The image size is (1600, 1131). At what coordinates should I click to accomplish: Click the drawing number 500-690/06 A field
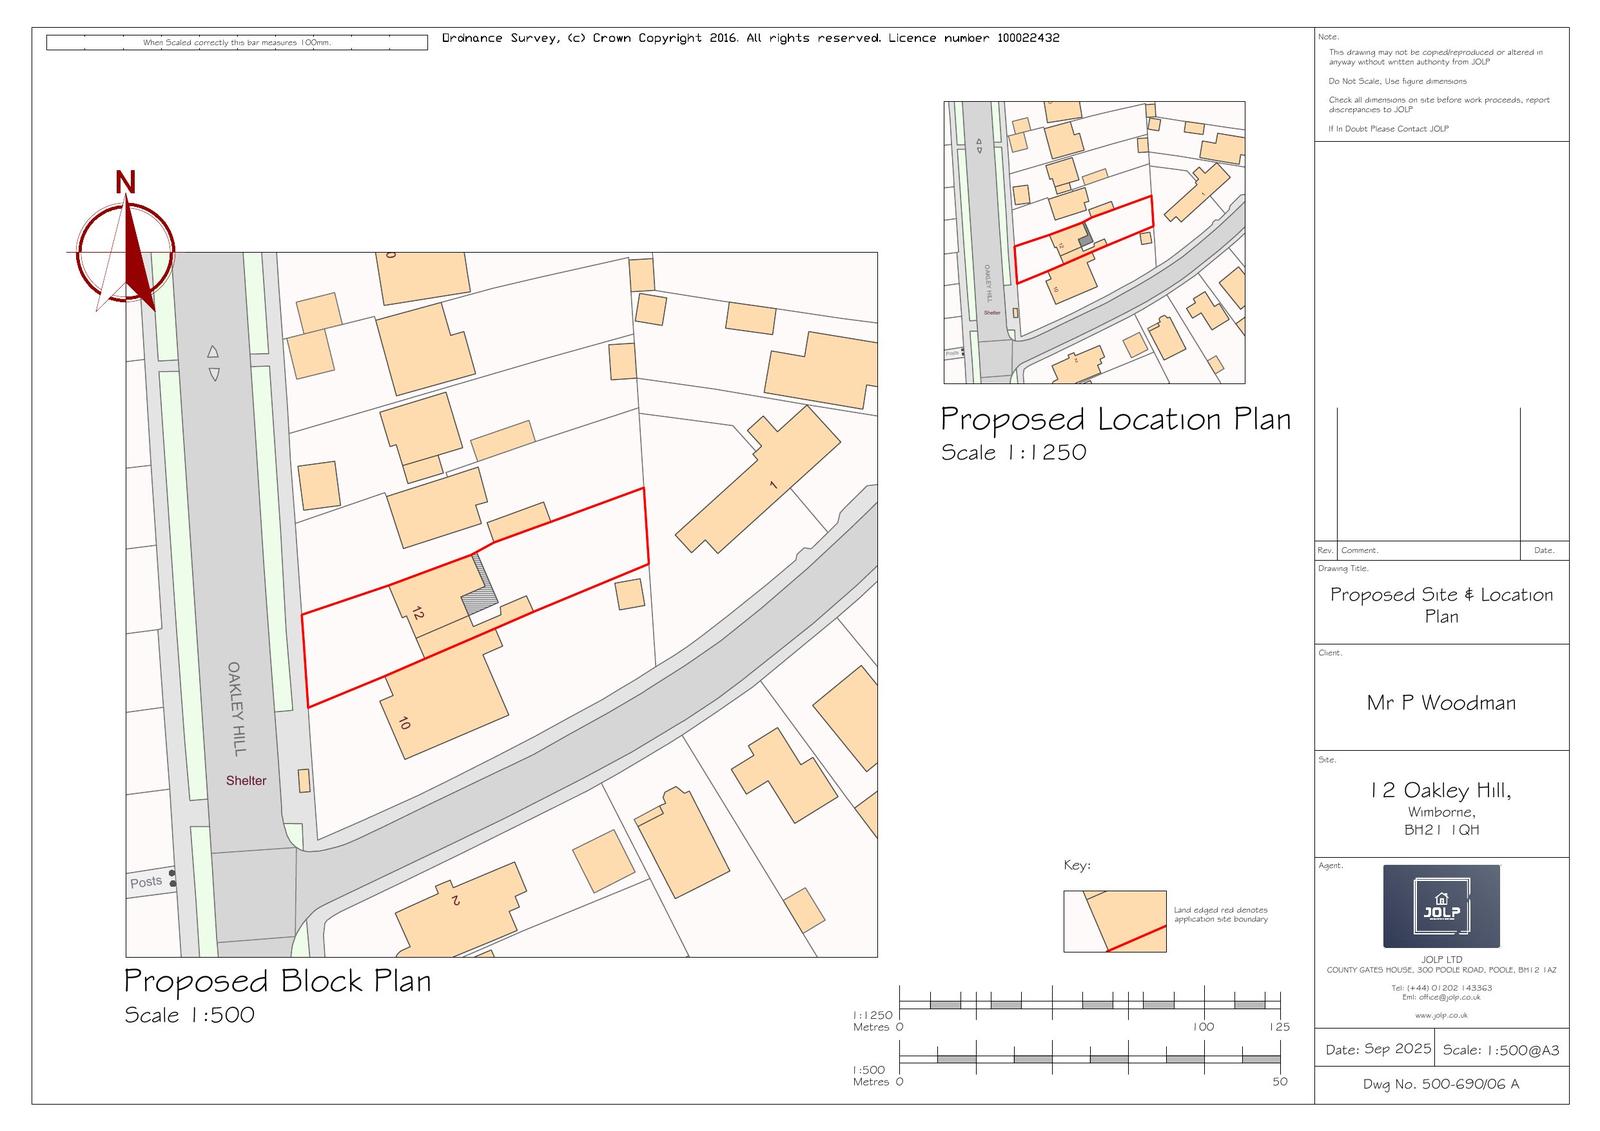pyautogui.click(x=1441, y=1085)
